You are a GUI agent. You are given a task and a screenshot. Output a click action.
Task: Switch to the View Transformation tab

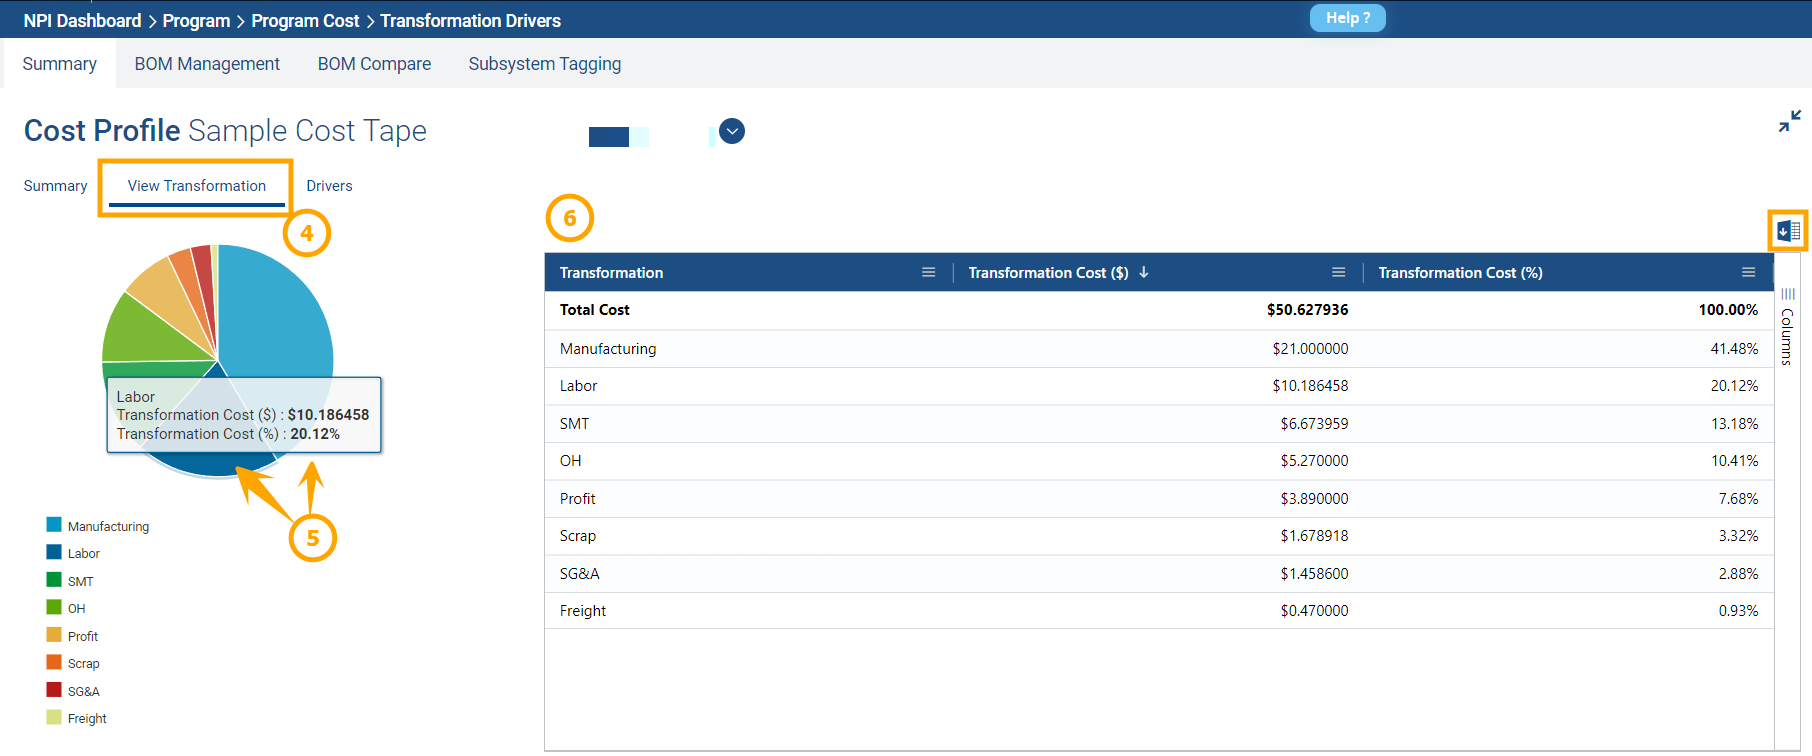196,186
